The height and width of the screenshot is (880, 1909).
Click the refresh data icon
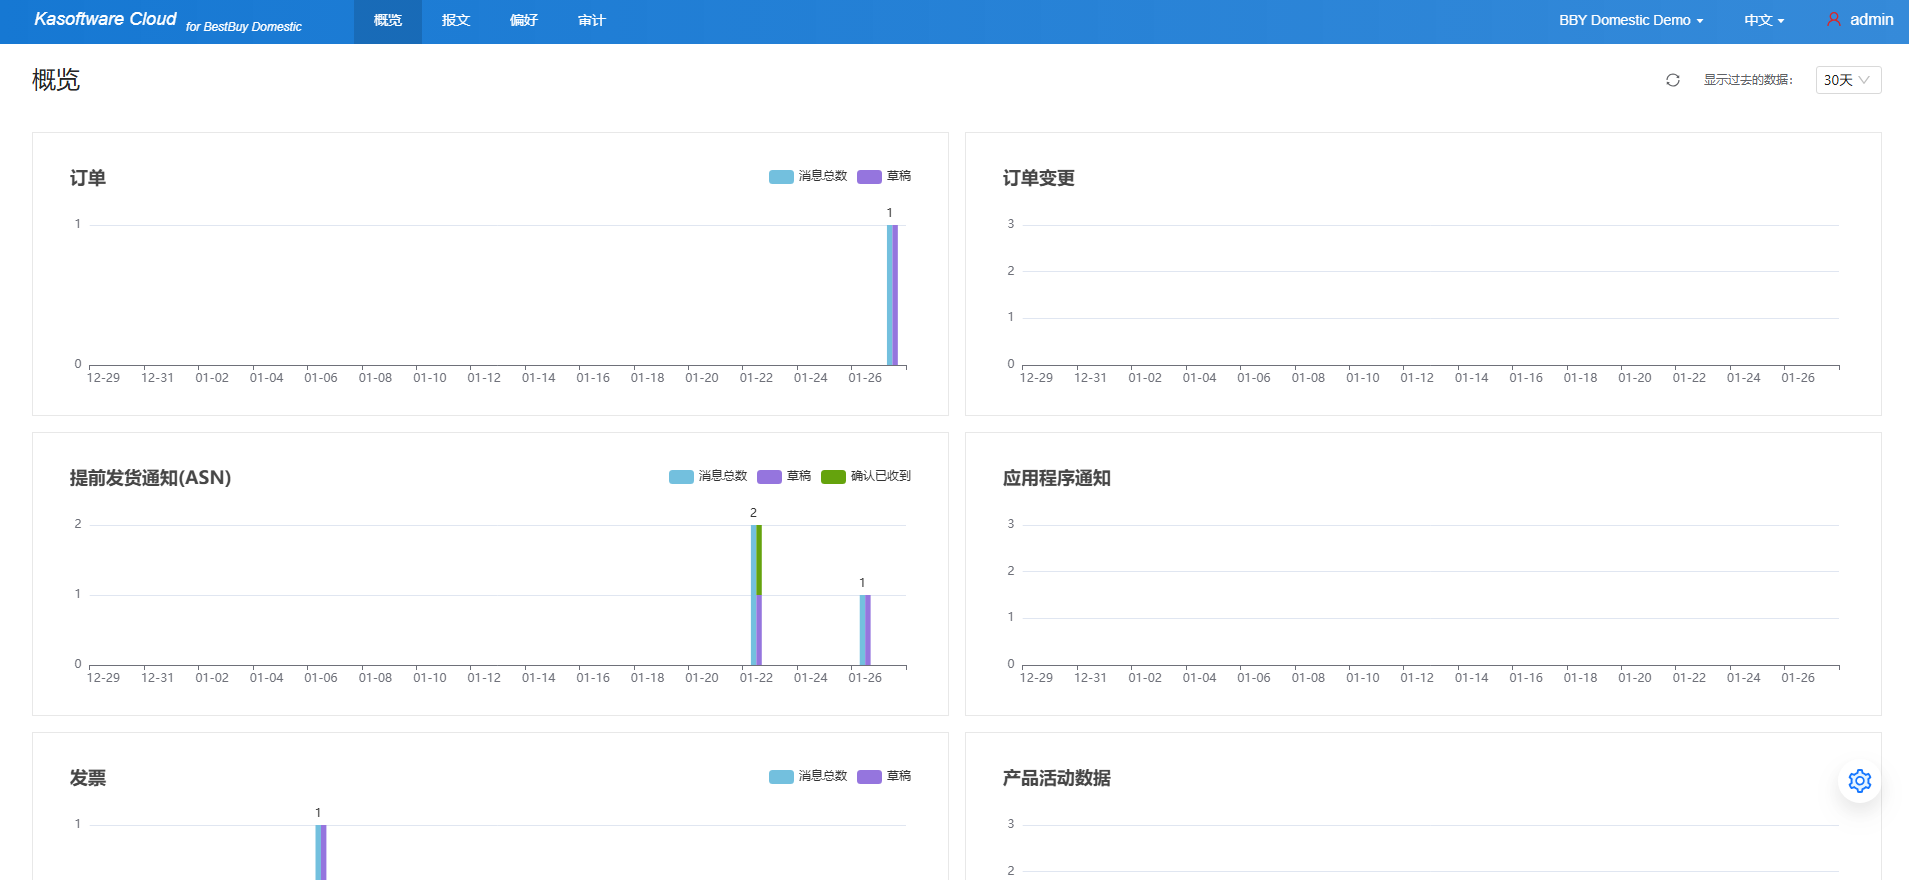click(1672, 80)
